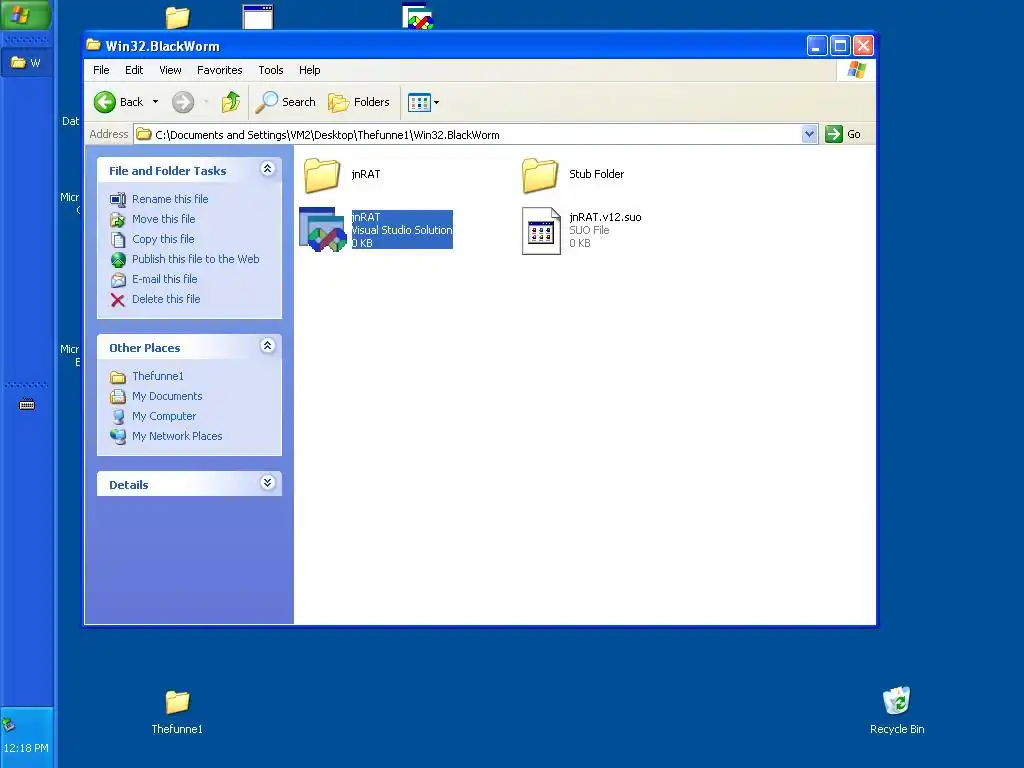
Task: Open the Back history dropdown arrow
Action: click(x=155, y=102)
